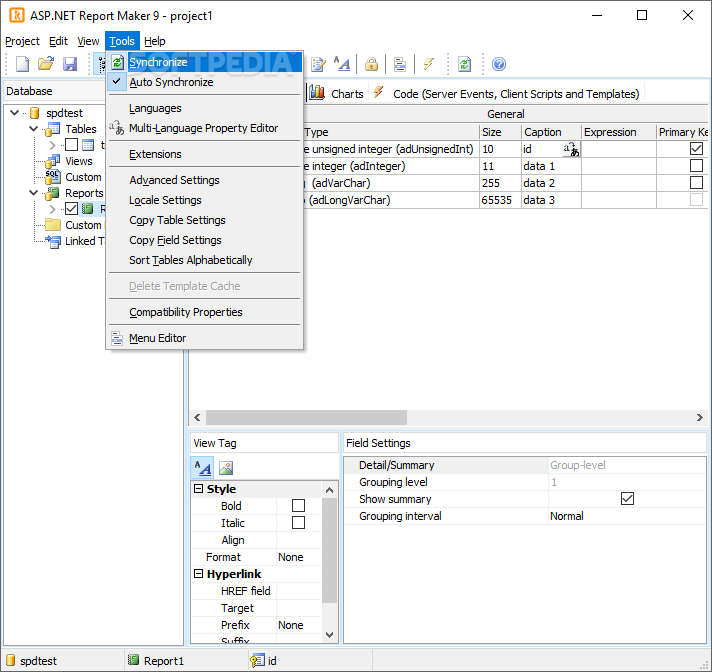Toggle the Show summary checkbox

point(627,499)
